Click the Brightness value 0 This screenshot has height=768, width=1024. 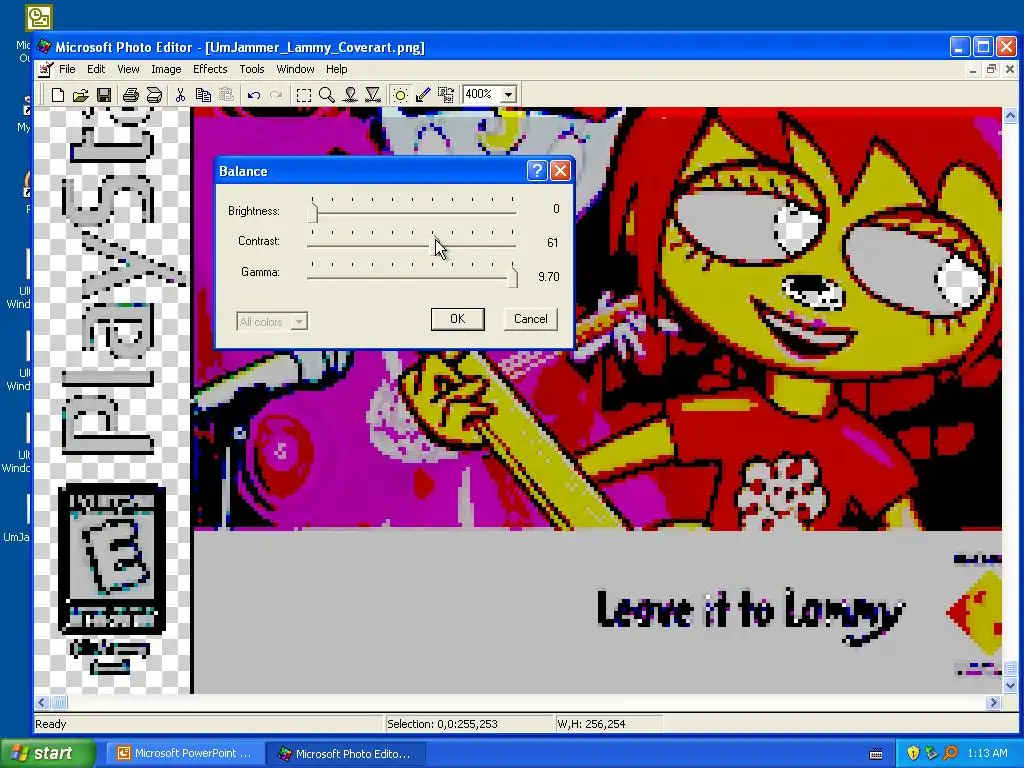(x=556, y=209)
